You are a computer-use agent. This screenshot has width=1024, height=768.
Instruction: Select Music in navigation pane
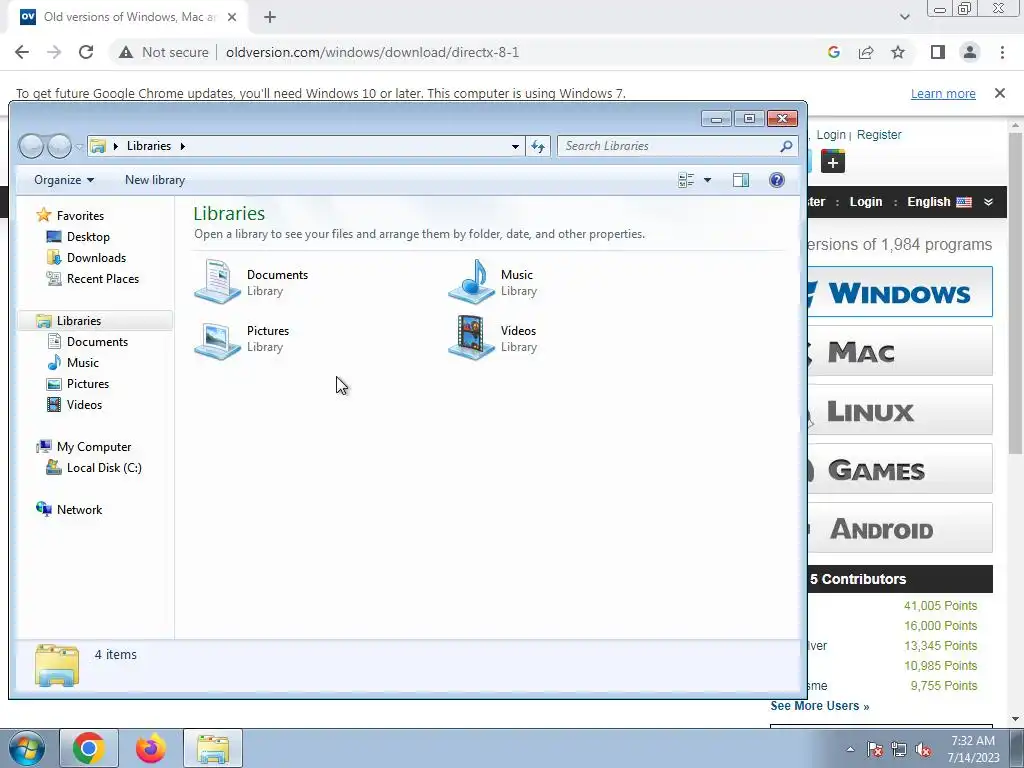82,363
